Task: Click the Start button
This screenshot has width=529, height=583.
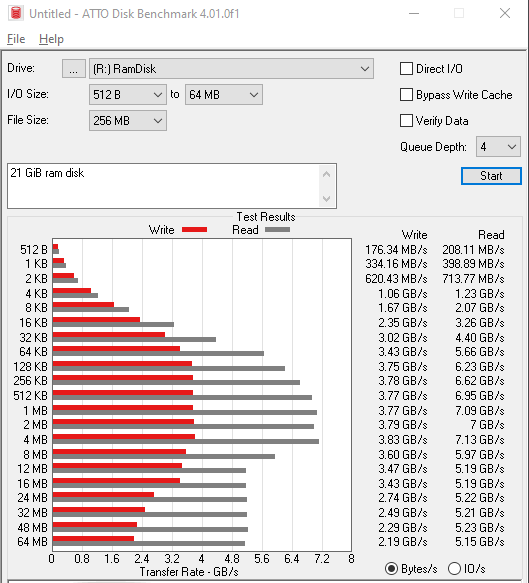Action: pyautogui.click(x=491, y=176)
